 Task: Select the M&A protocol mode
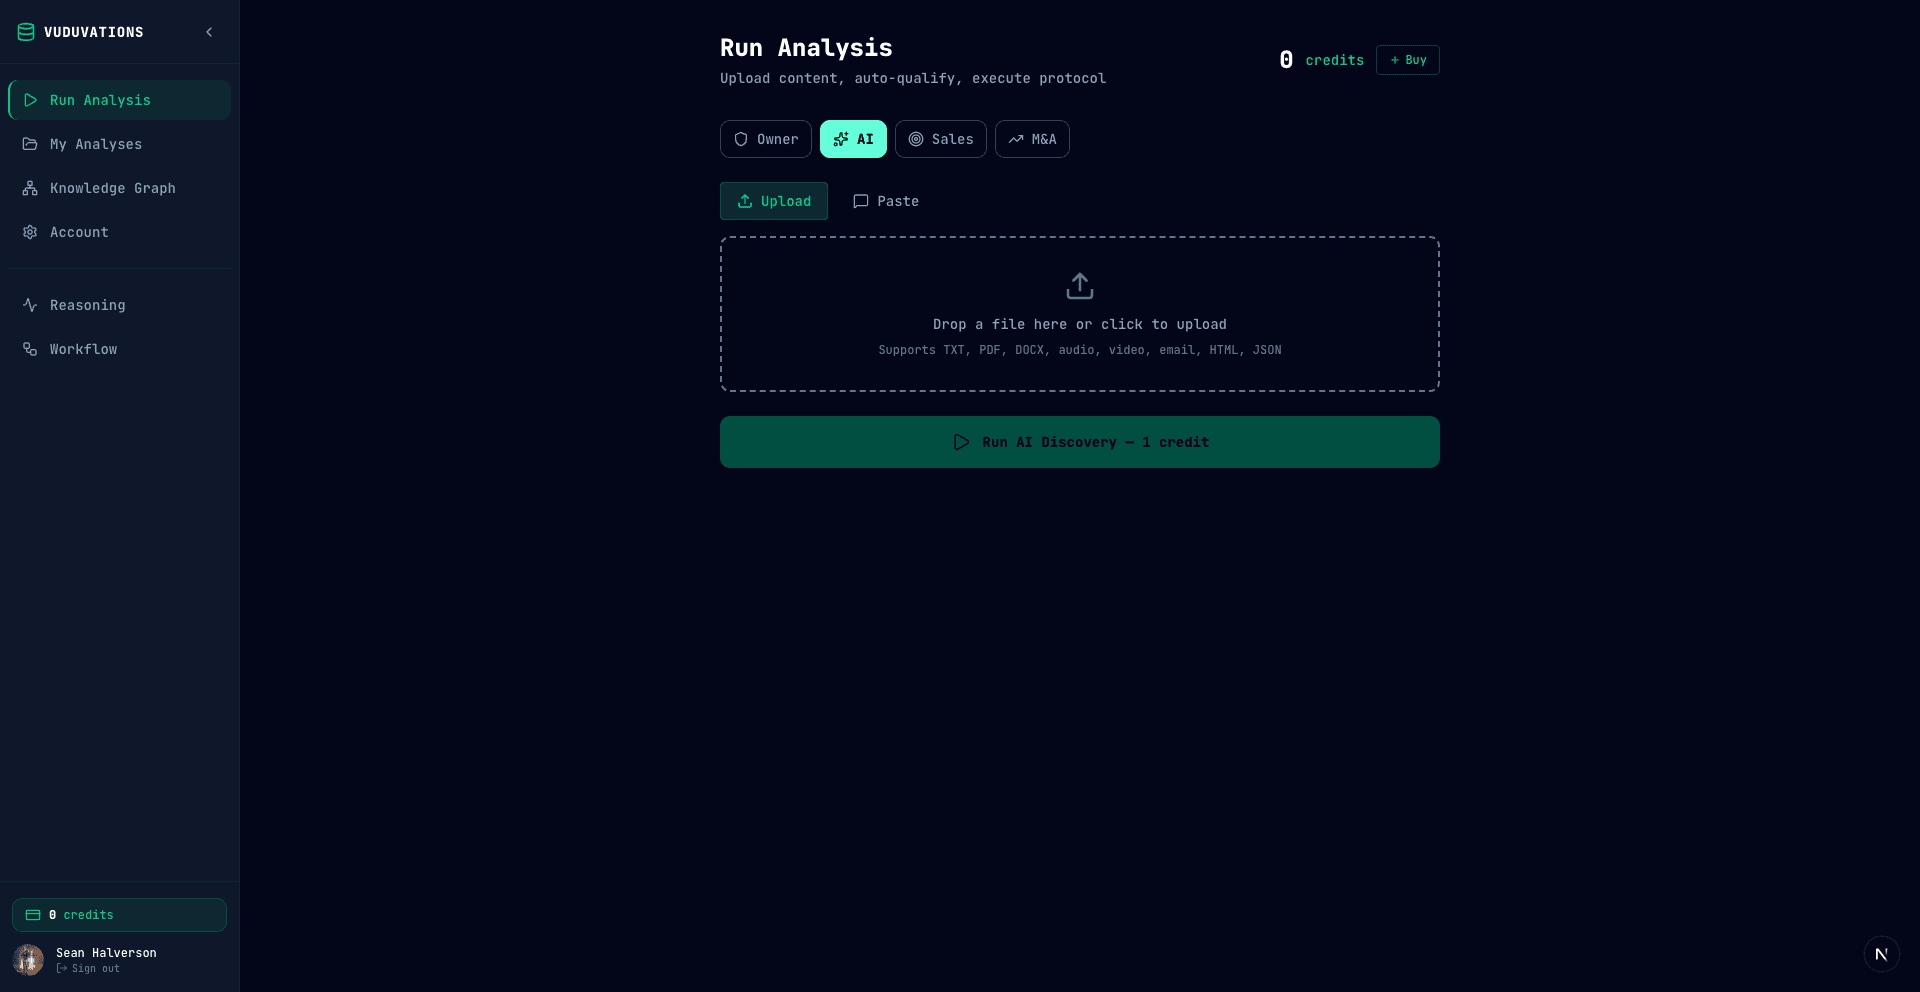(x=1032, y=139)
